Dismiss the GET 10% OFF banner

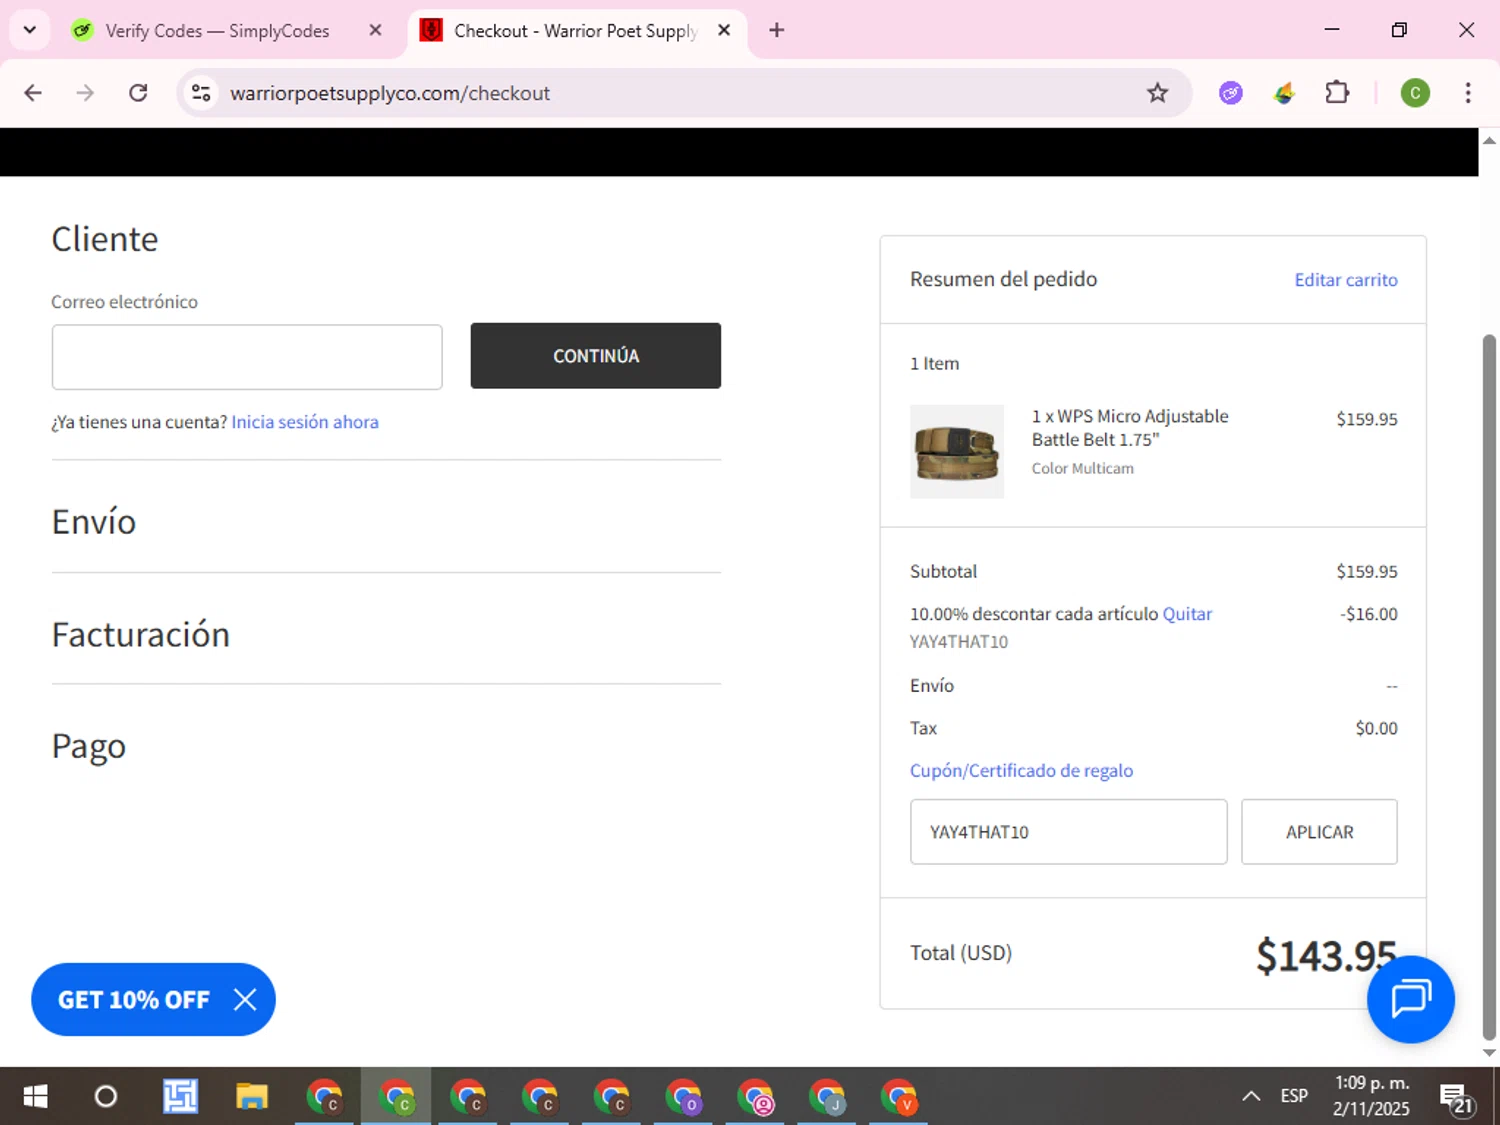point(245,999)
